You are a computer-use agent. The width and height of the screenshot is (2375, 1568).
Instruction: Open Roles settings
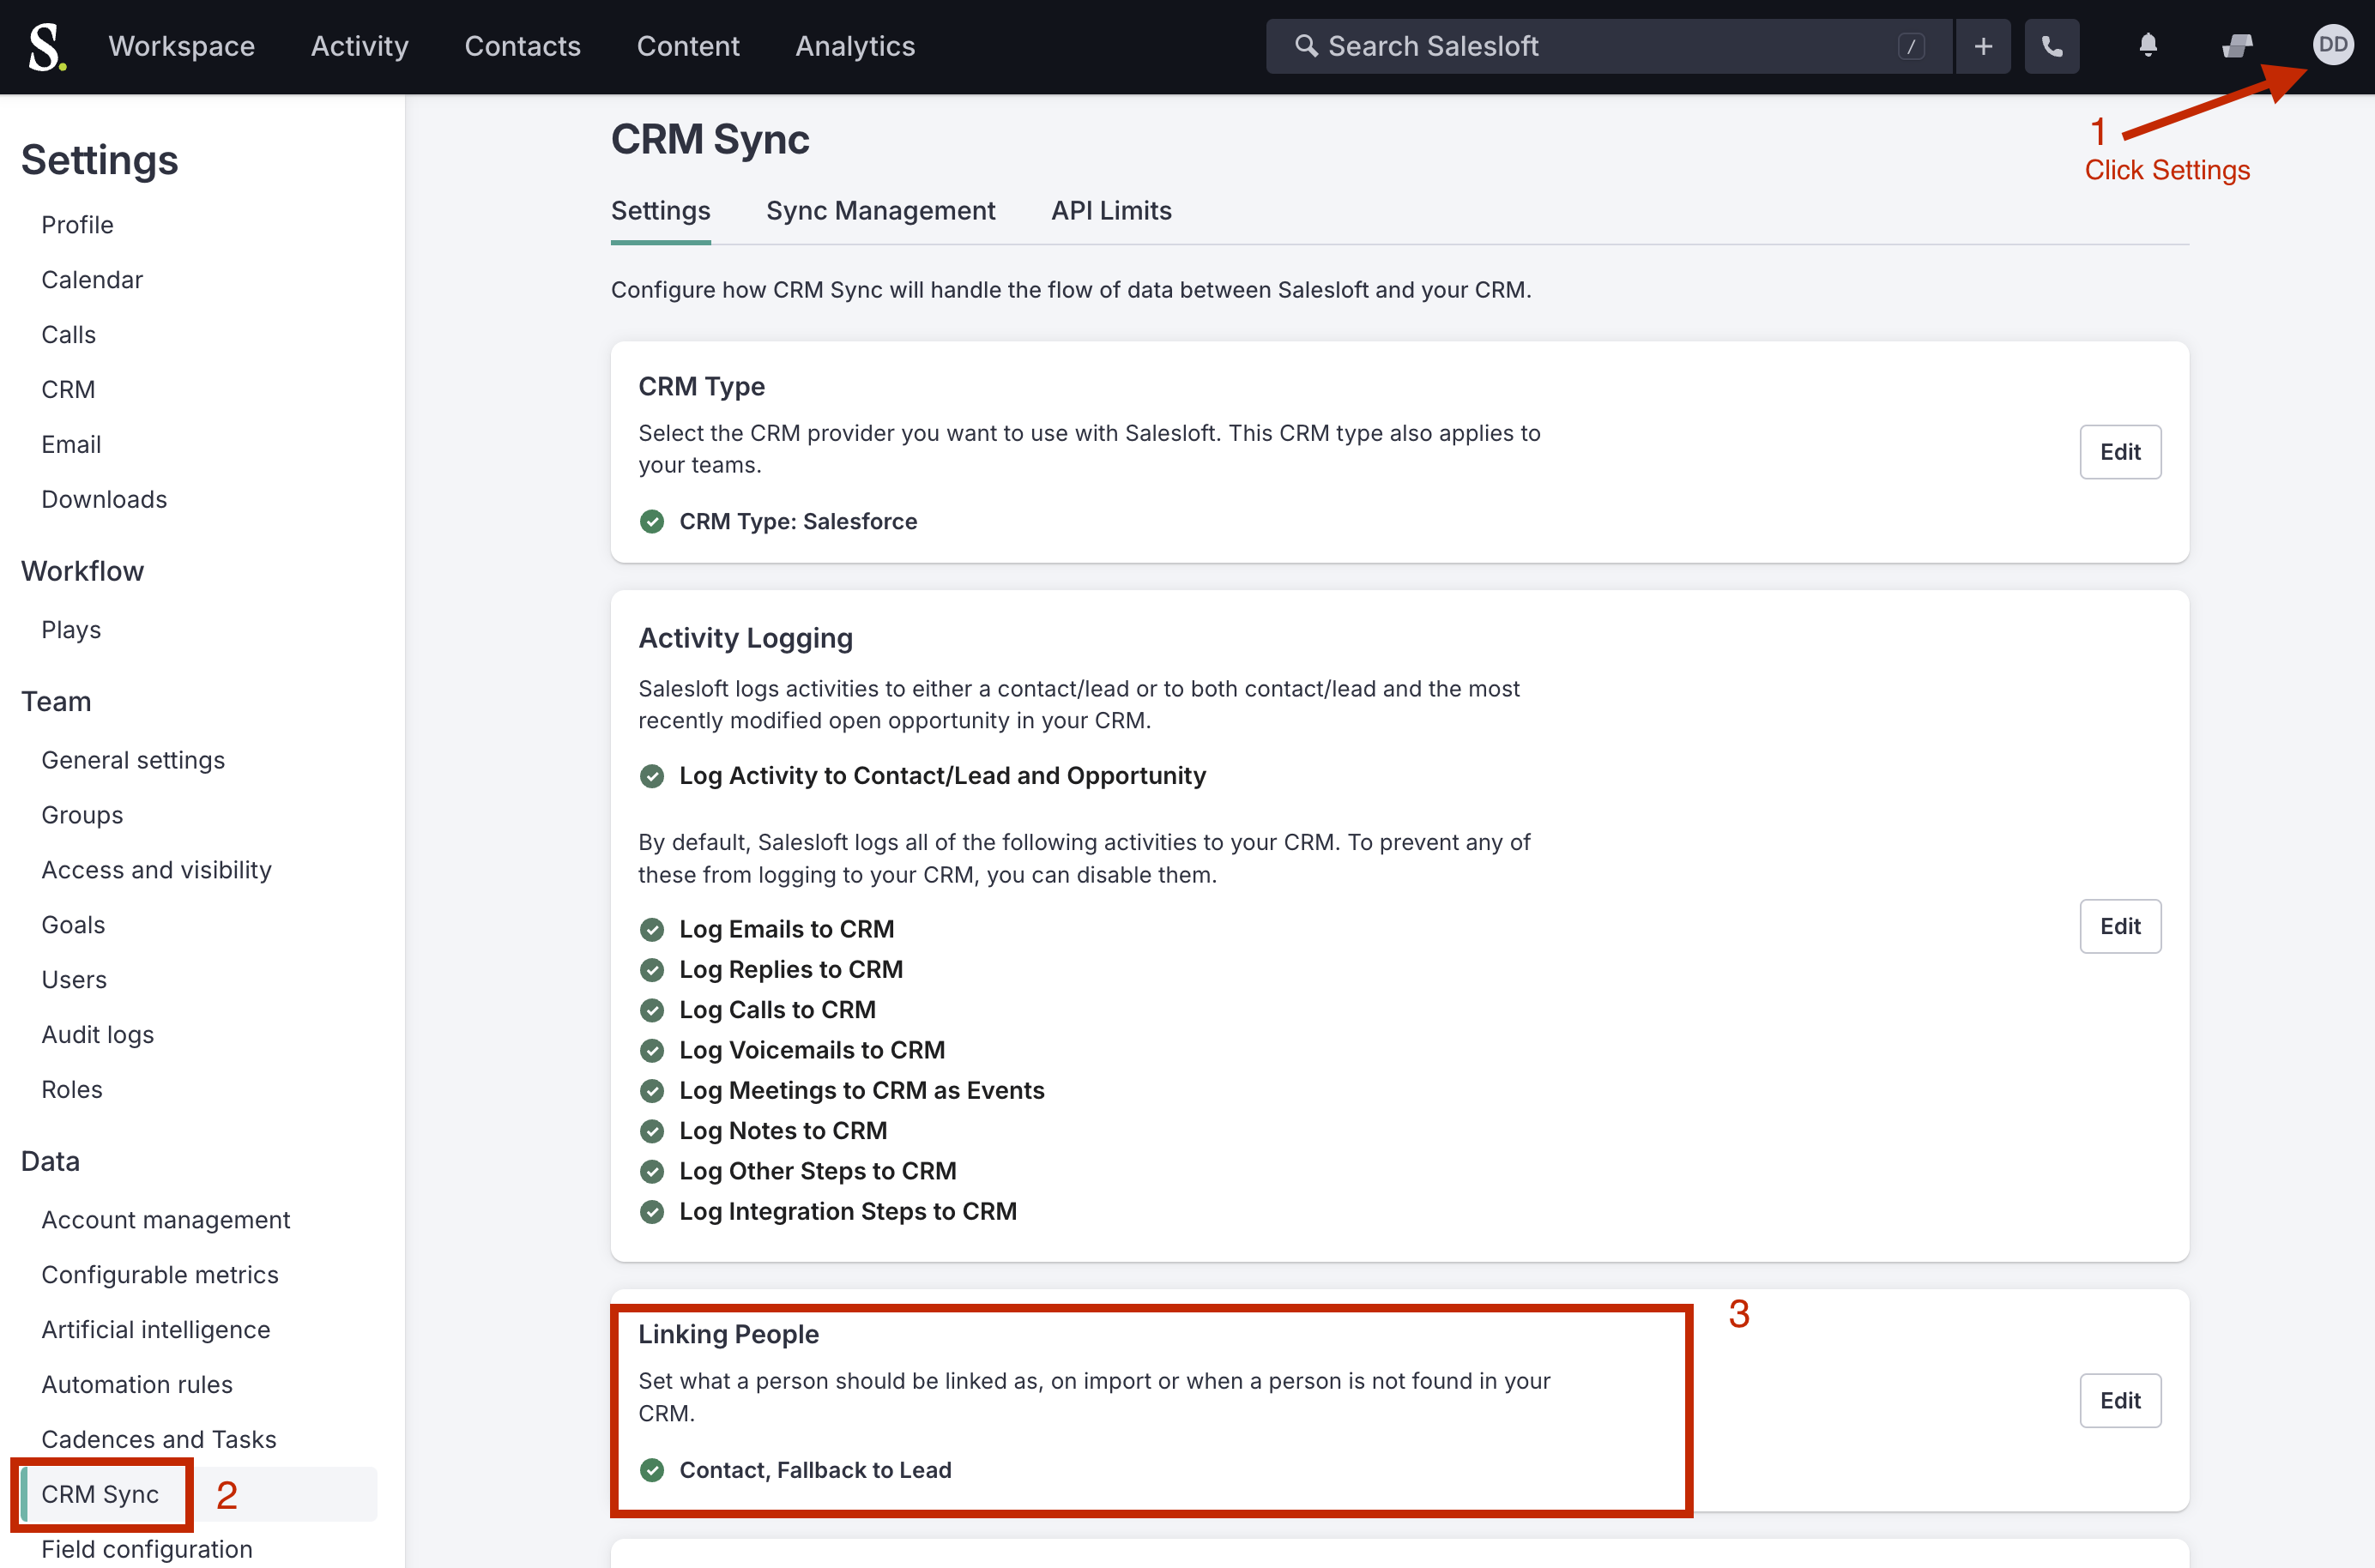72,1090
